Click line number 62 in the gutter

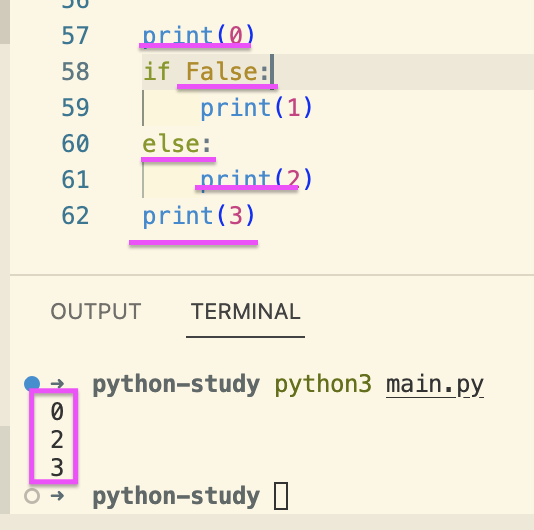click(75, 216)
